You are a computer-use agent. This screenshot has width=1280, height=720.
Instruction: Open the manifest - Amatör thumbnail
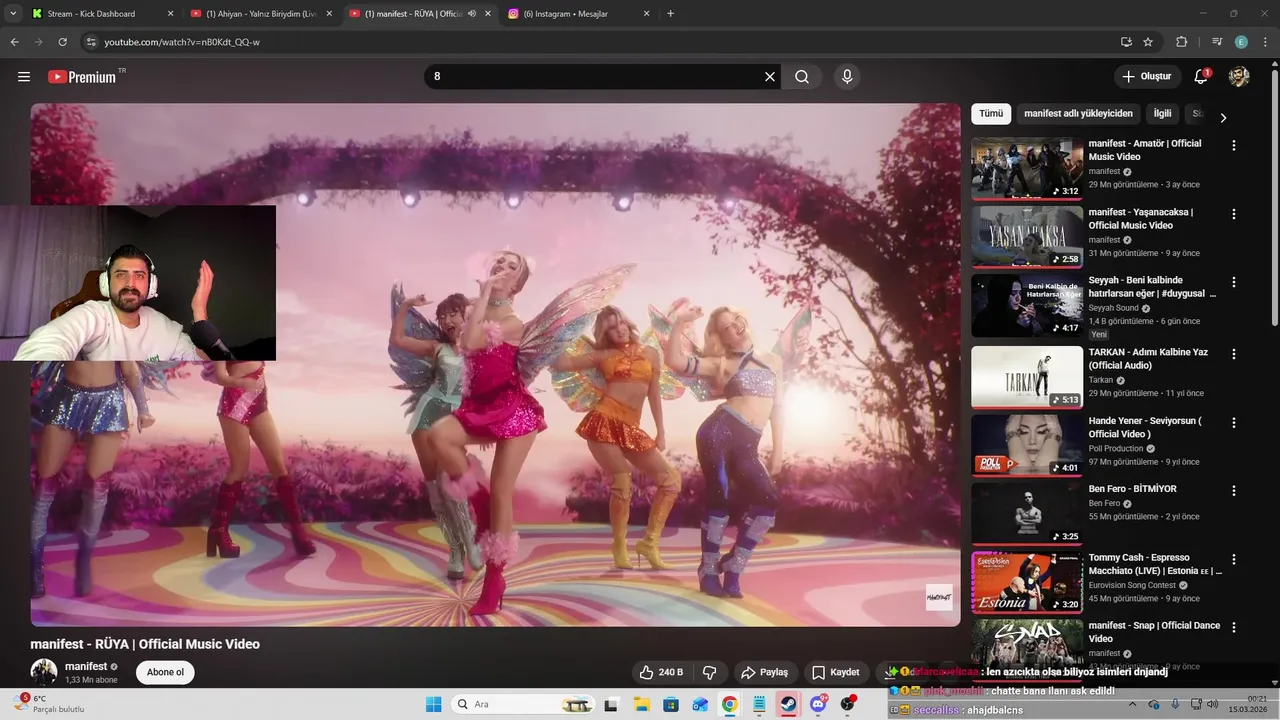point(1027,168)
